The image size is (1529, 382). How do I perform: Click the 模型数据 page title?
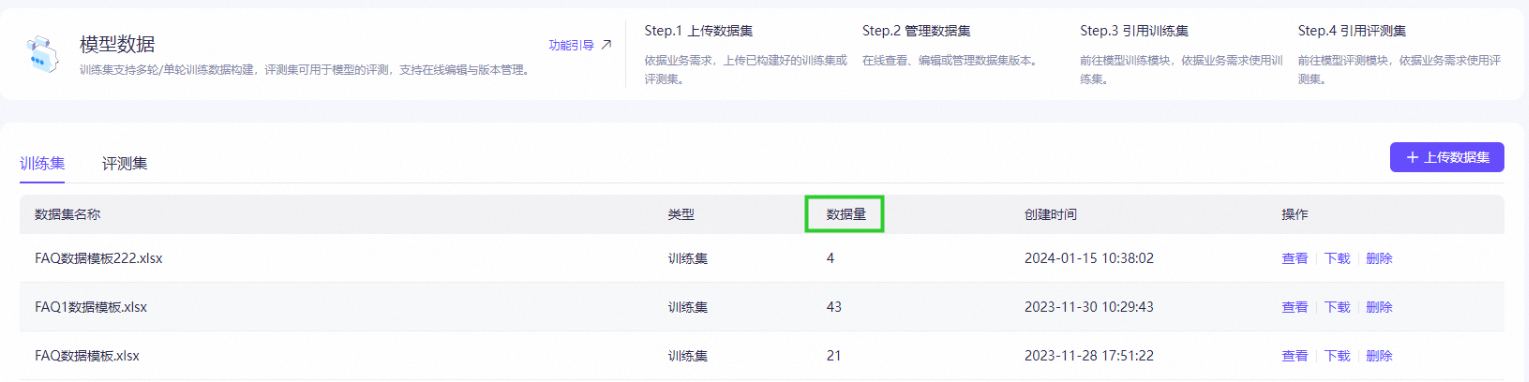click(117, 45)
